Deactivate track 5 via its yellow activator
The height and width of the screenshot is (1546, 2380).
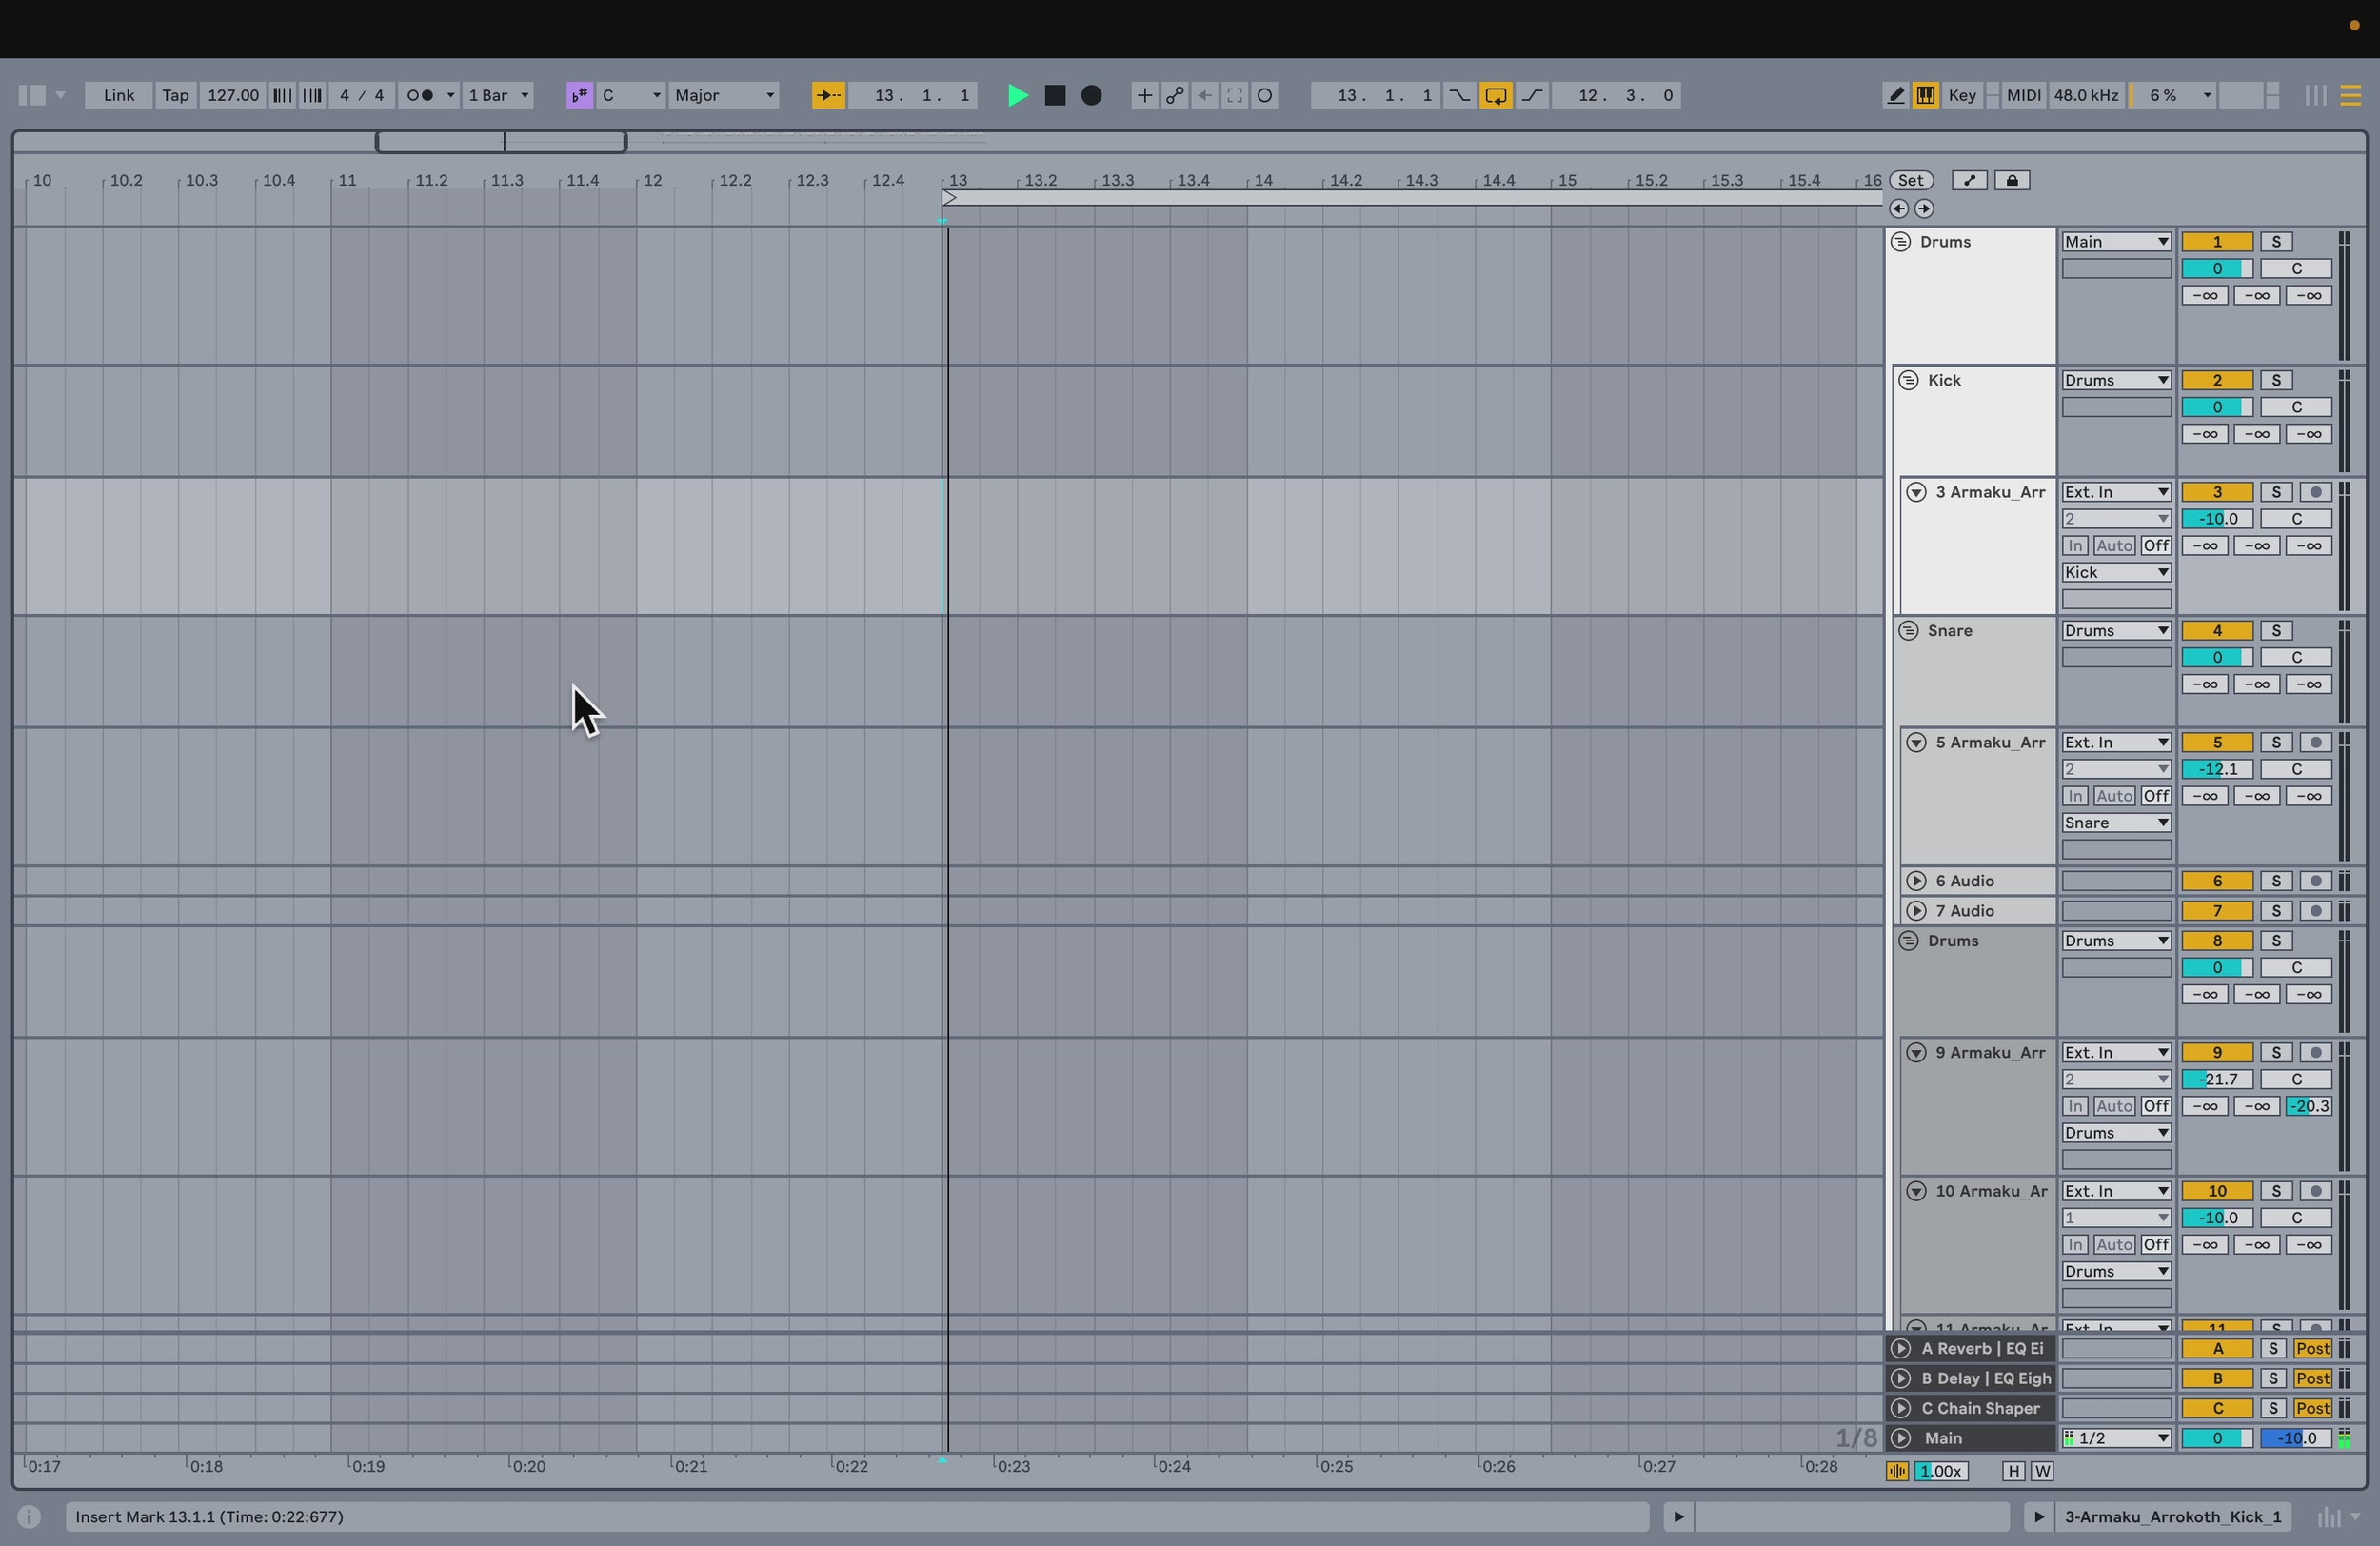pyautogui.click(x=2216, y=742)
